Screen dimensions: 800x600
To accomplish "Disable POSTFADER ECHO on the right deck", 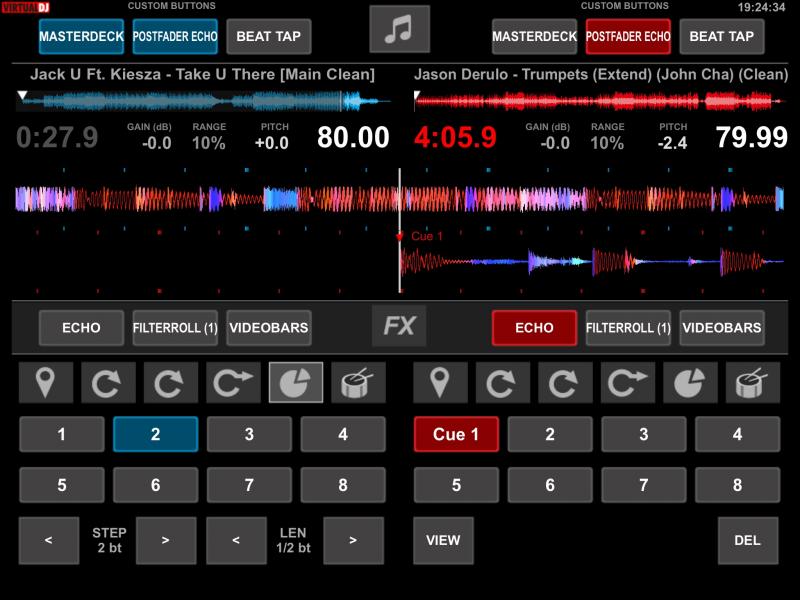I will click(628, 37).
